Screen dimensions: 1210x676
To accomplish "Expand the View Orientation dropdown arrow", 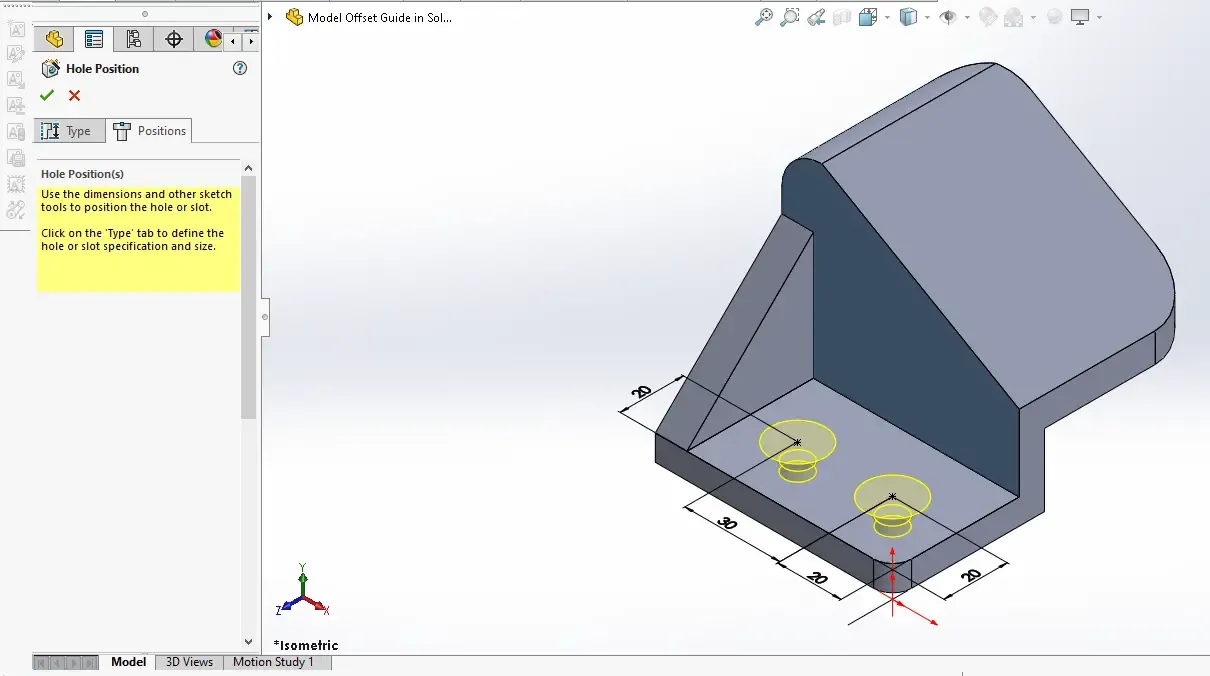I will (886, 18).
